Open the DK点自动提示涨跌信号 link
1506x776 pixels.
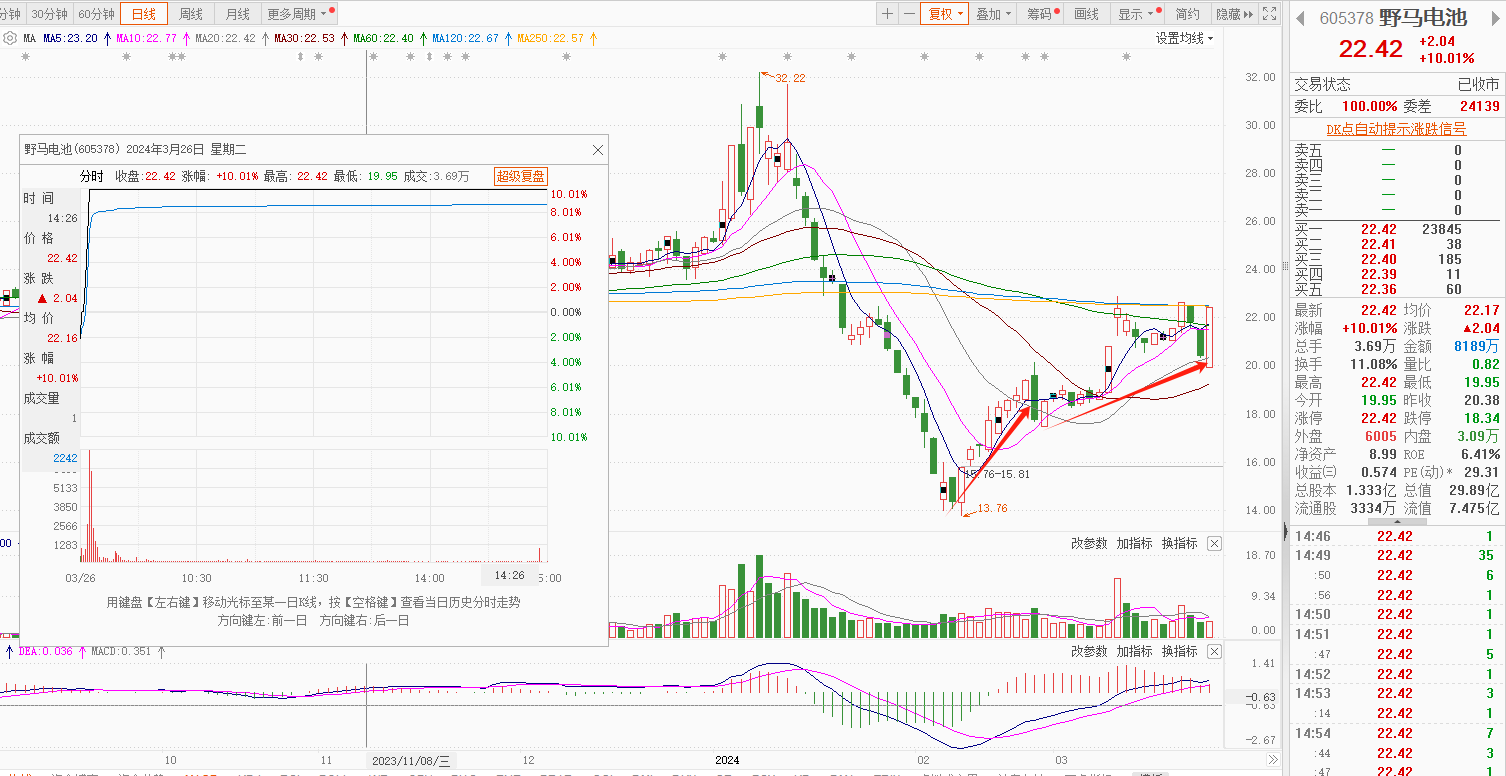(x=1396, y=129)
